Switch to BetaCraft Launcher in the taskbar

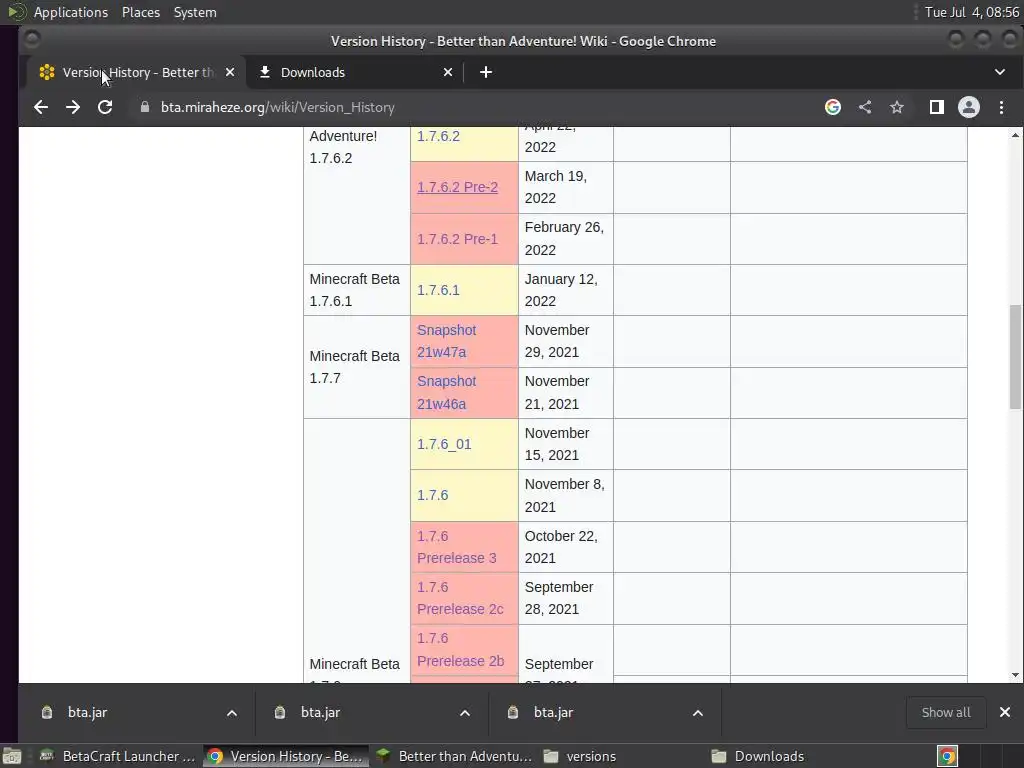click(118, 756)
